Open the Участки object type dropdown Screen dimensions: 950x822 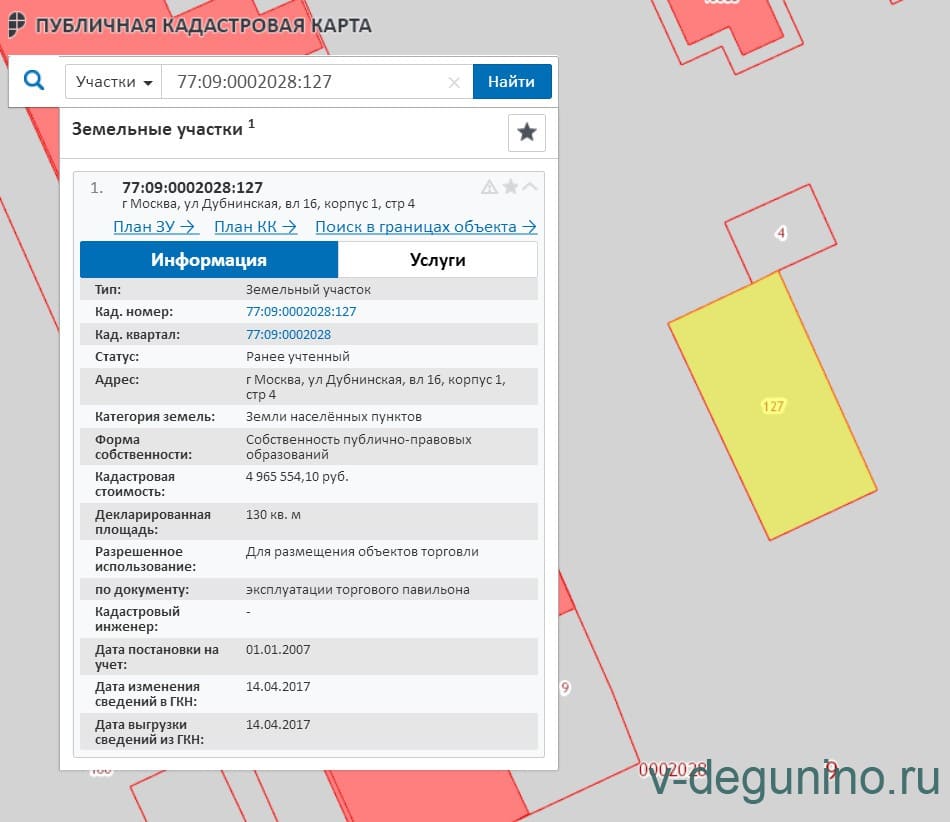click(x=113, y=82)
